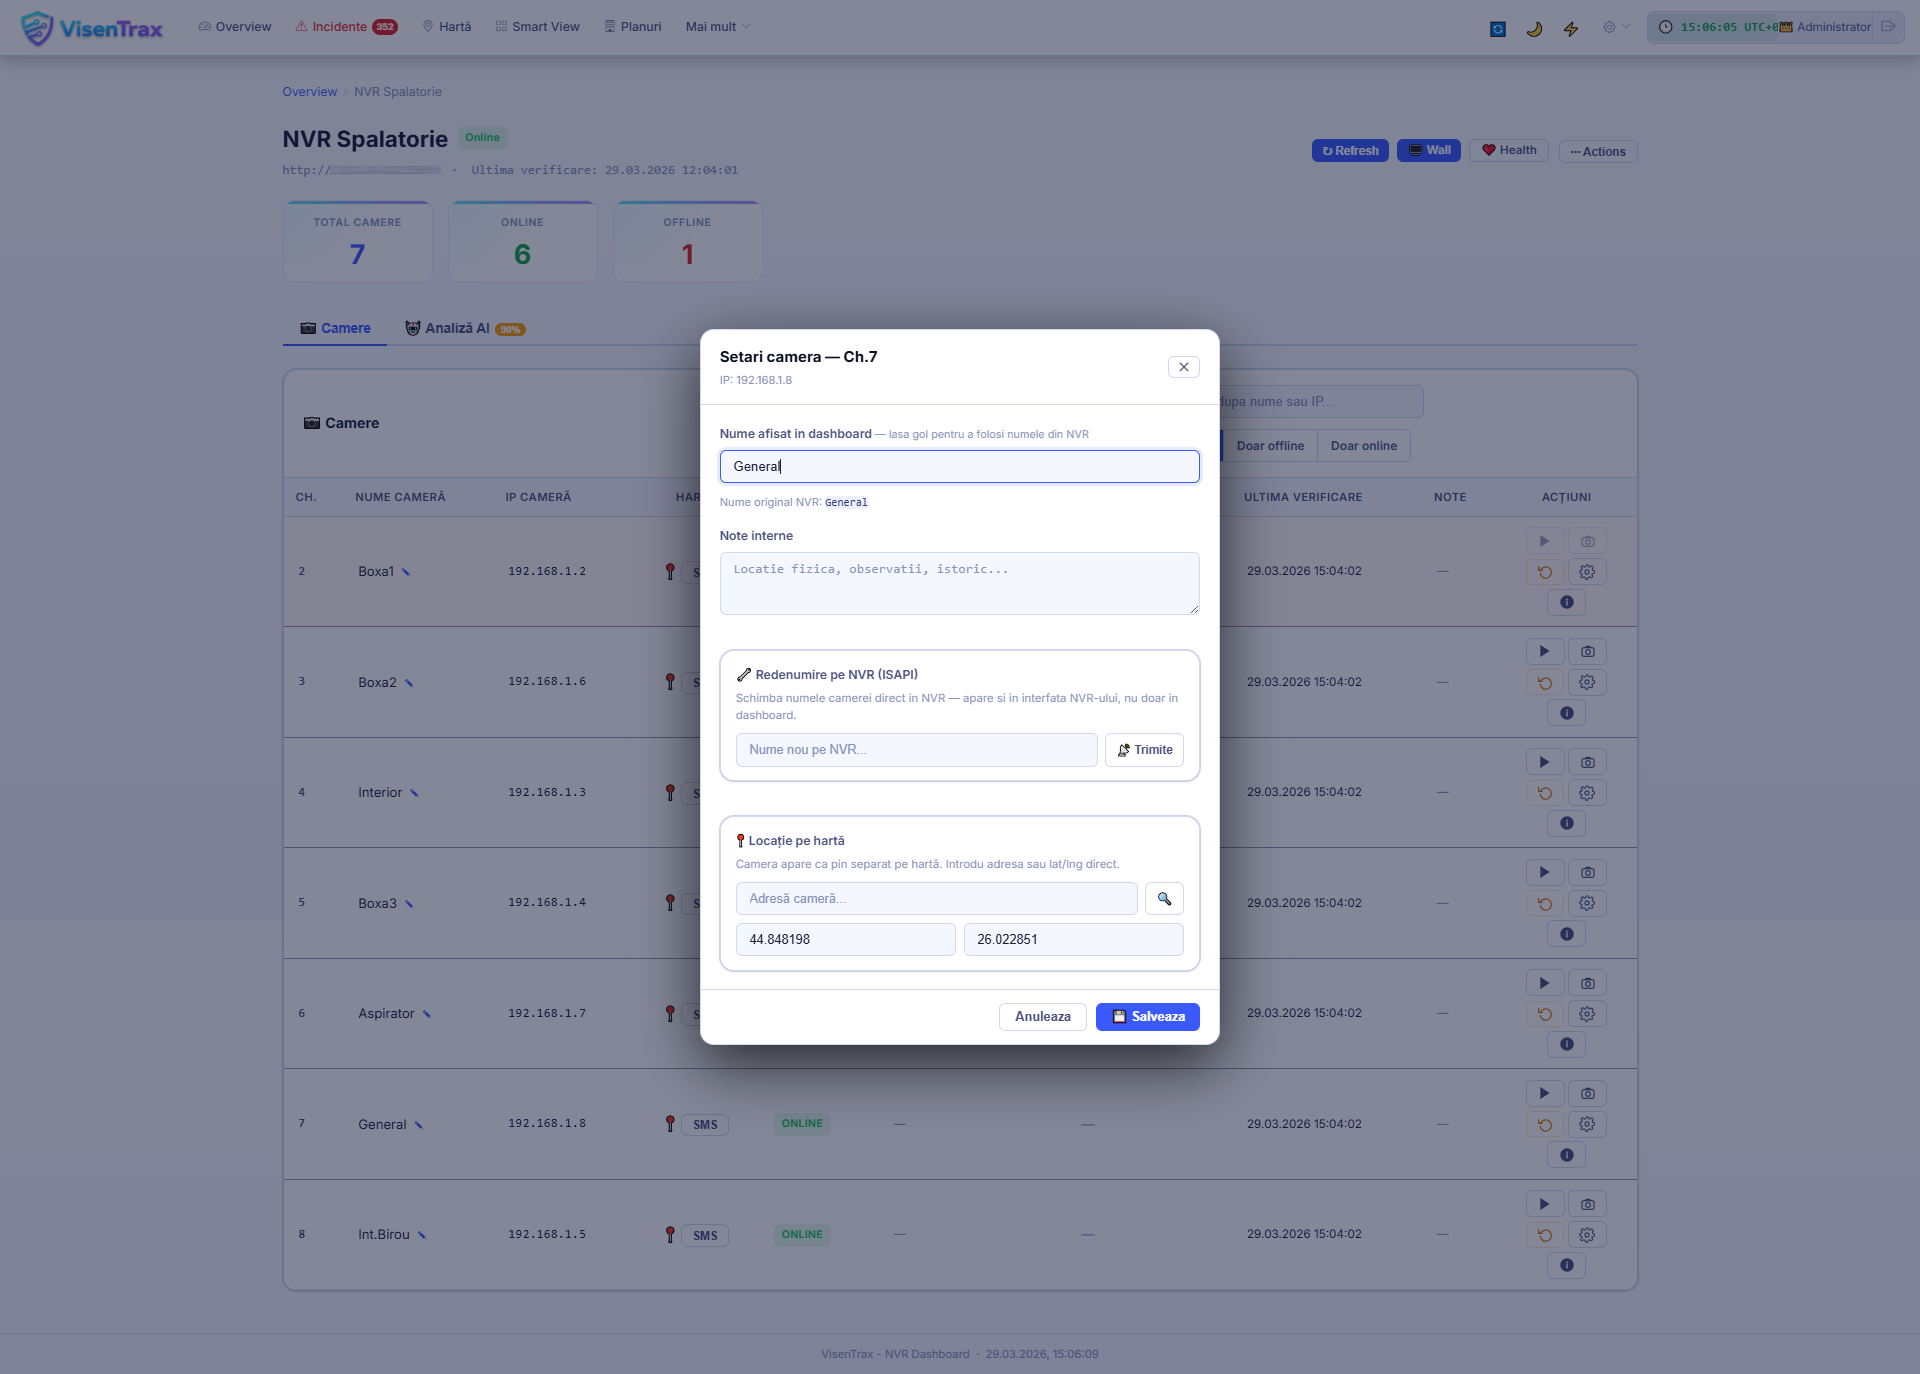The height and width of the screenshot is (1374, 1920).
Task: Click the address search magnifier icon
Action: tap(1164, 899)
